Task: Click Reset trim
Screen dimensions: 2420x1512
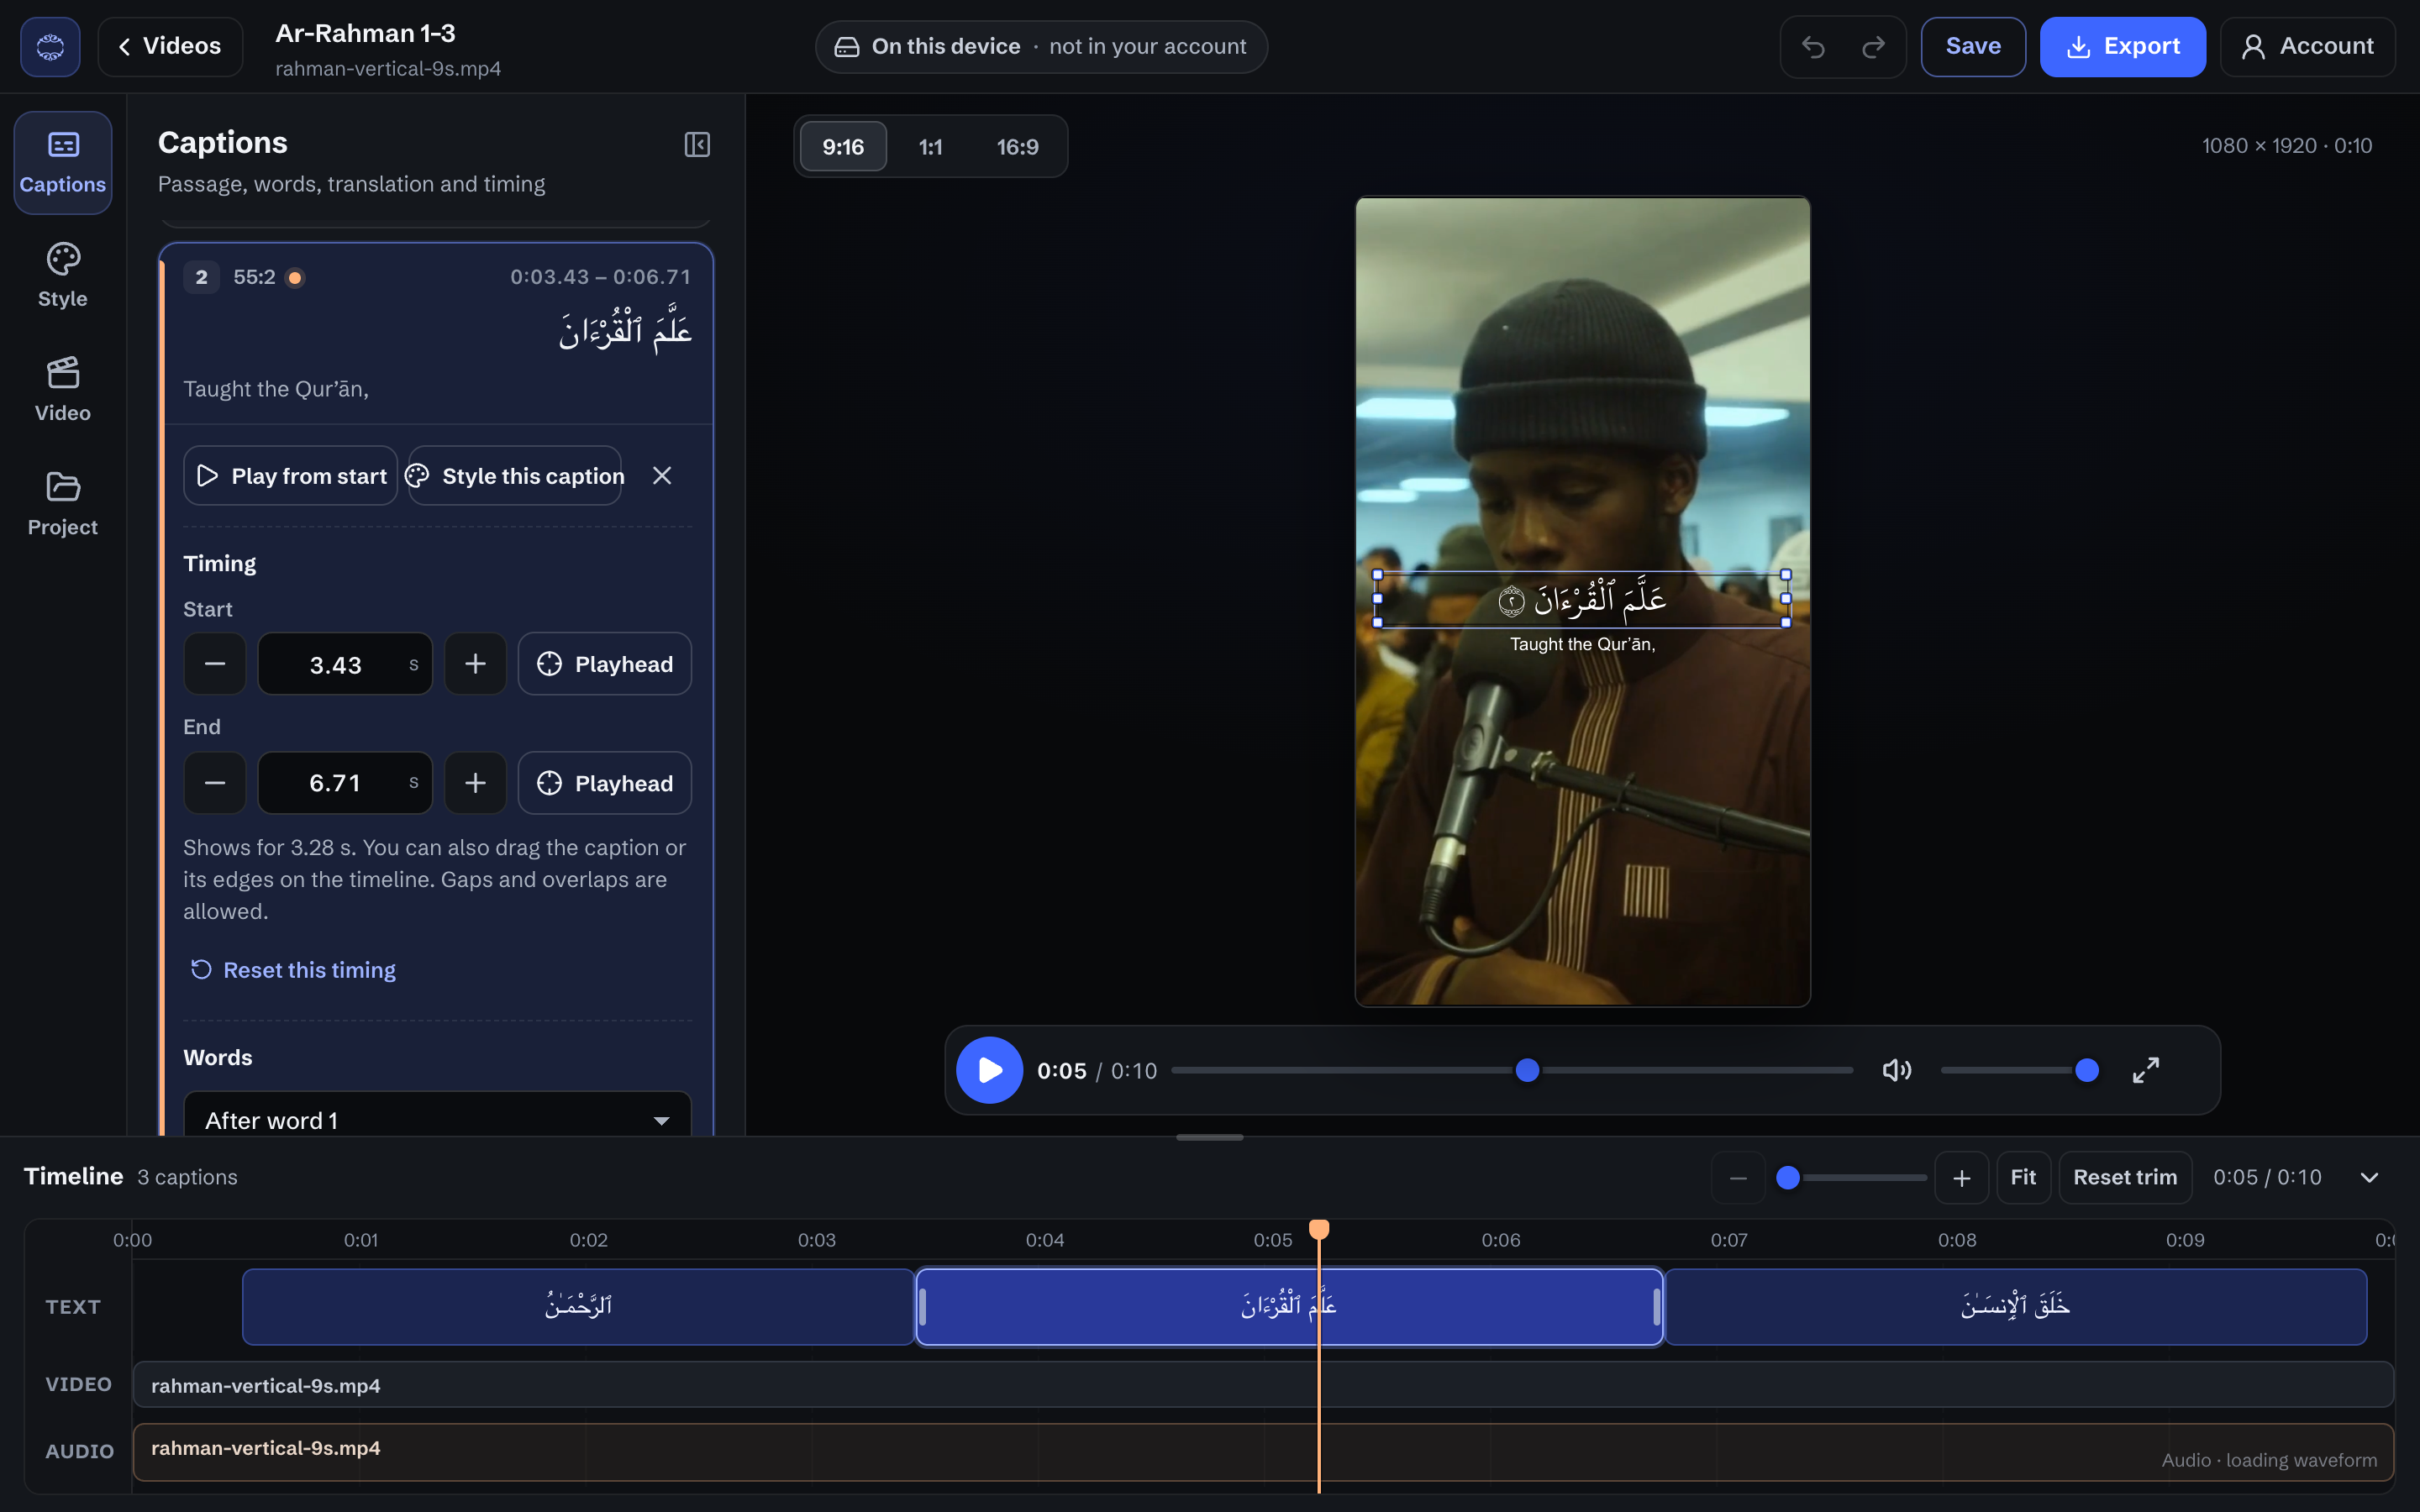Action: tap(2125, 1177)
